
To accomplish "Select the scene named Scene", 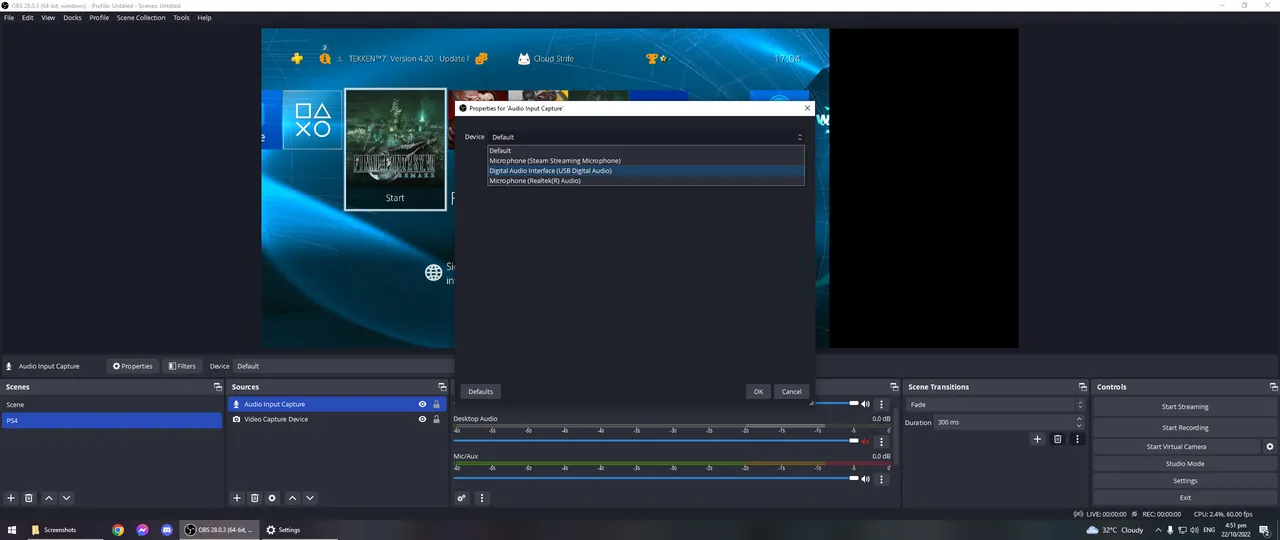I will pyautogui.click(x=111, y=405).
